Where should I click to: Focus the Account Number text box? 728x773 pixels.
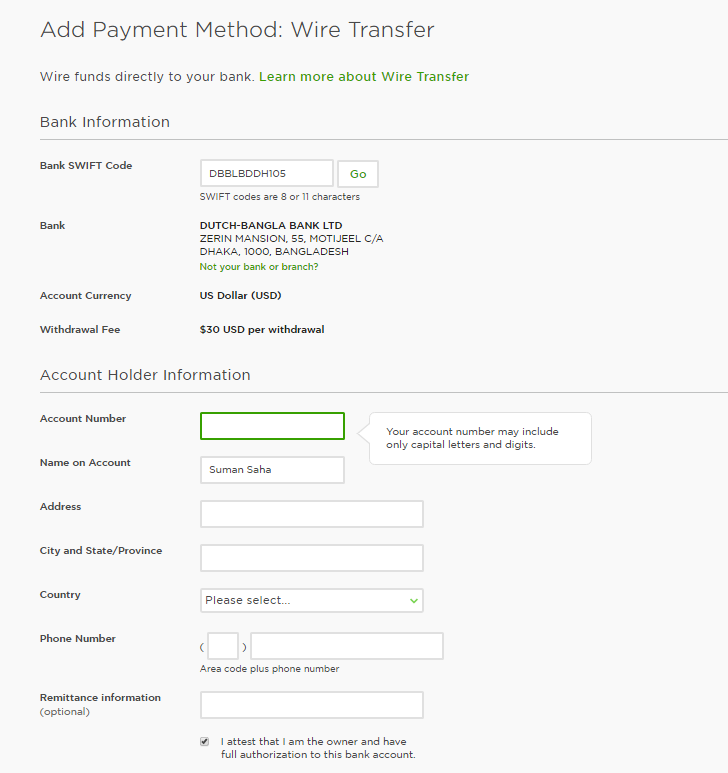(272, 426)
